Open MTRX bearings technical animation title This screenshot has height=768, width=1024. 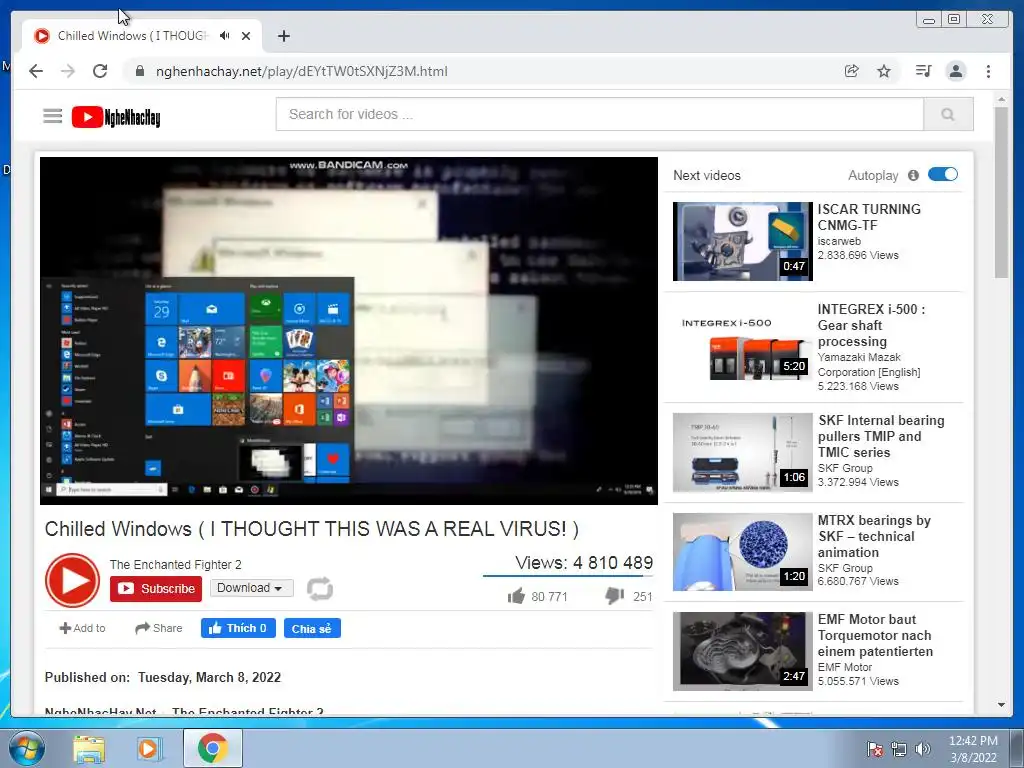(874, 536)
